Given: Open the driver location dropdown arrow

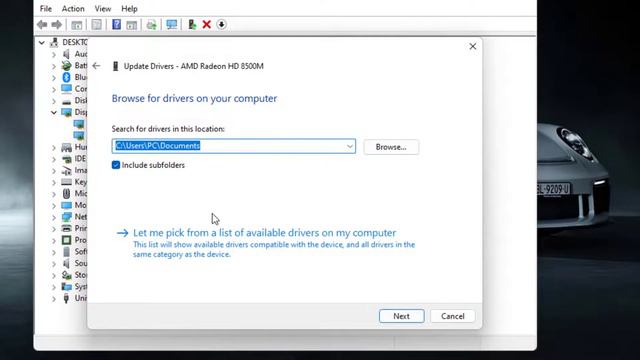Looking at the screenshot, I should pyautogui.click(x=350, y=146).
